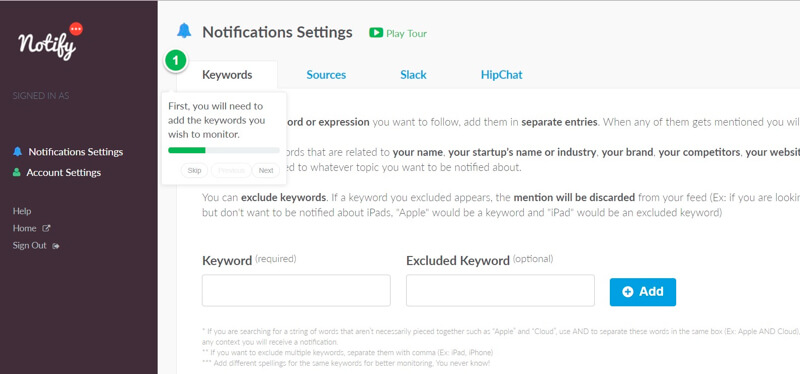Screen dimensions: 800x374
Task: Click the blue bell icon beside page title
Action: (184, 31)
